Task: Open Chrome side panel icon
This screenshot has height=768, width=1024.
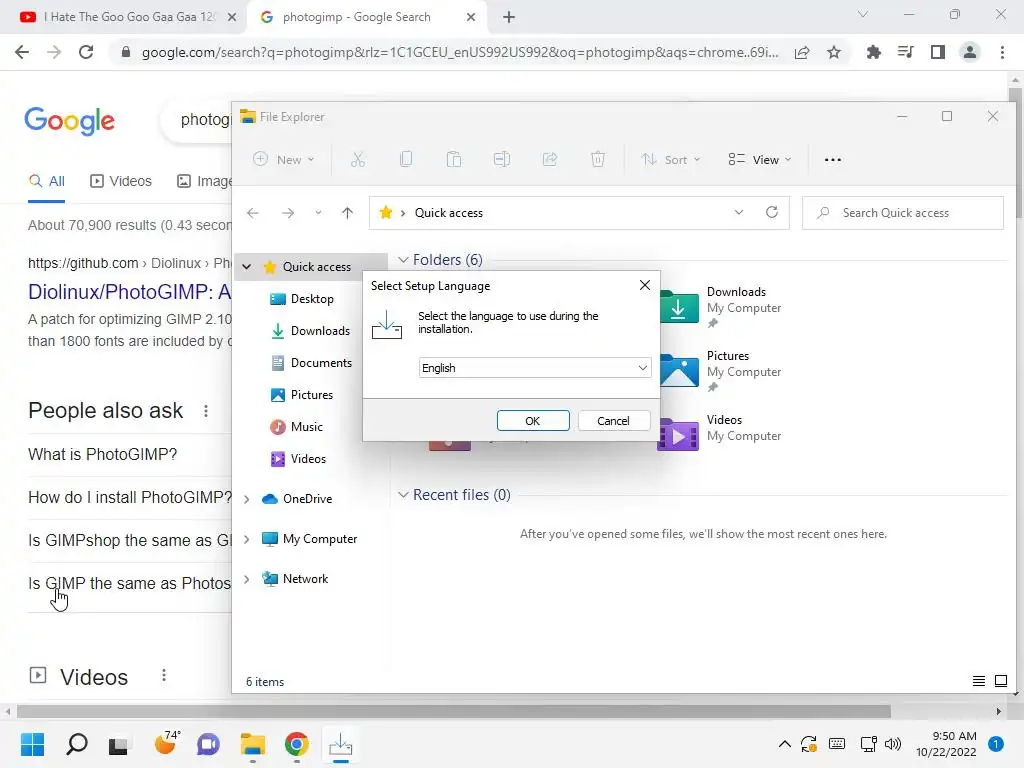Action: 938,52
